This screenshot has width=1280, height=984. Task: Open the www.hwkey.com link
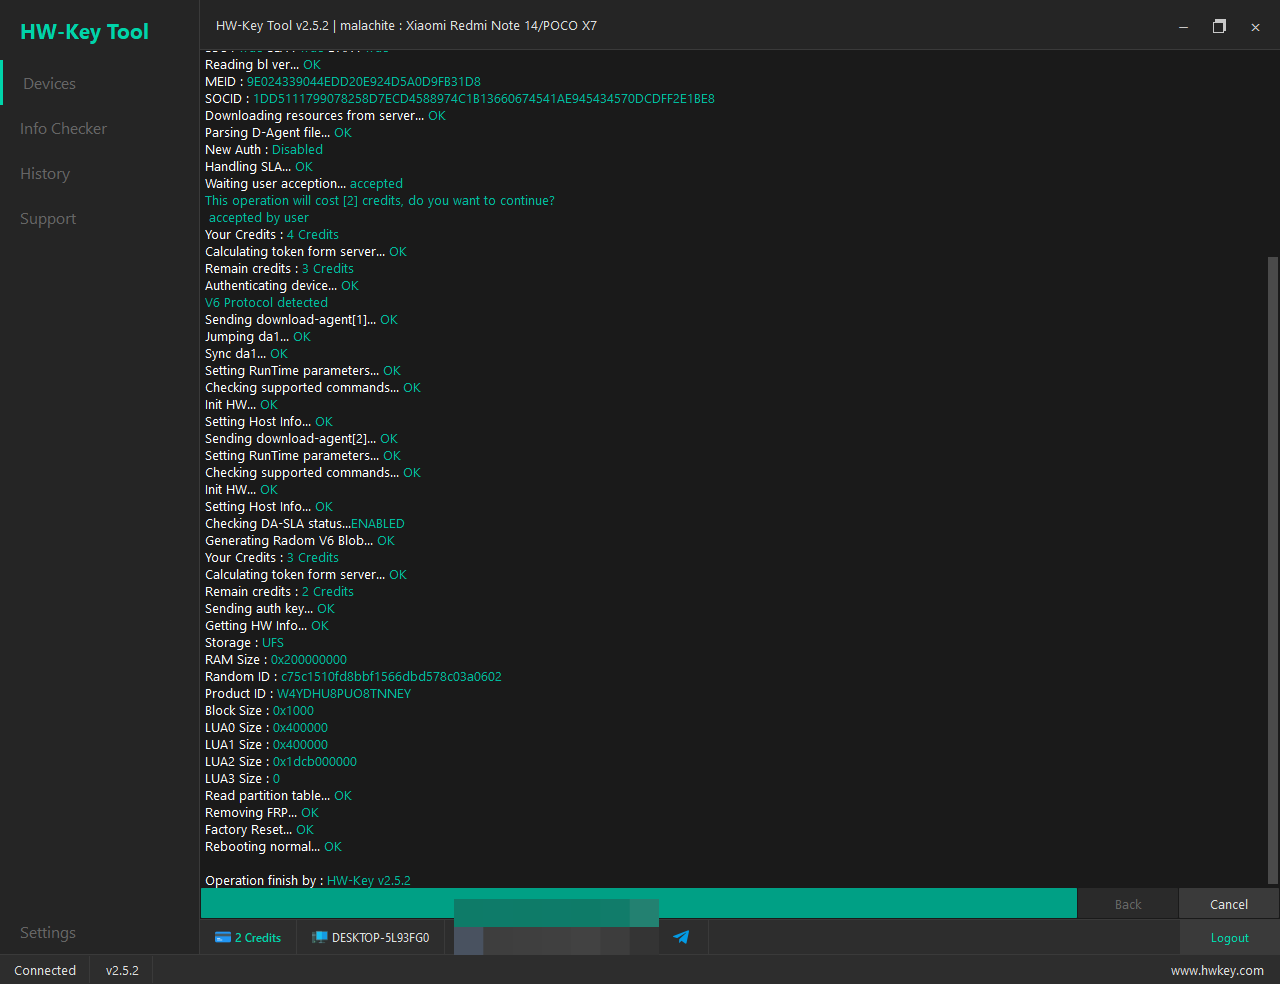click(x=1217, y=970)
